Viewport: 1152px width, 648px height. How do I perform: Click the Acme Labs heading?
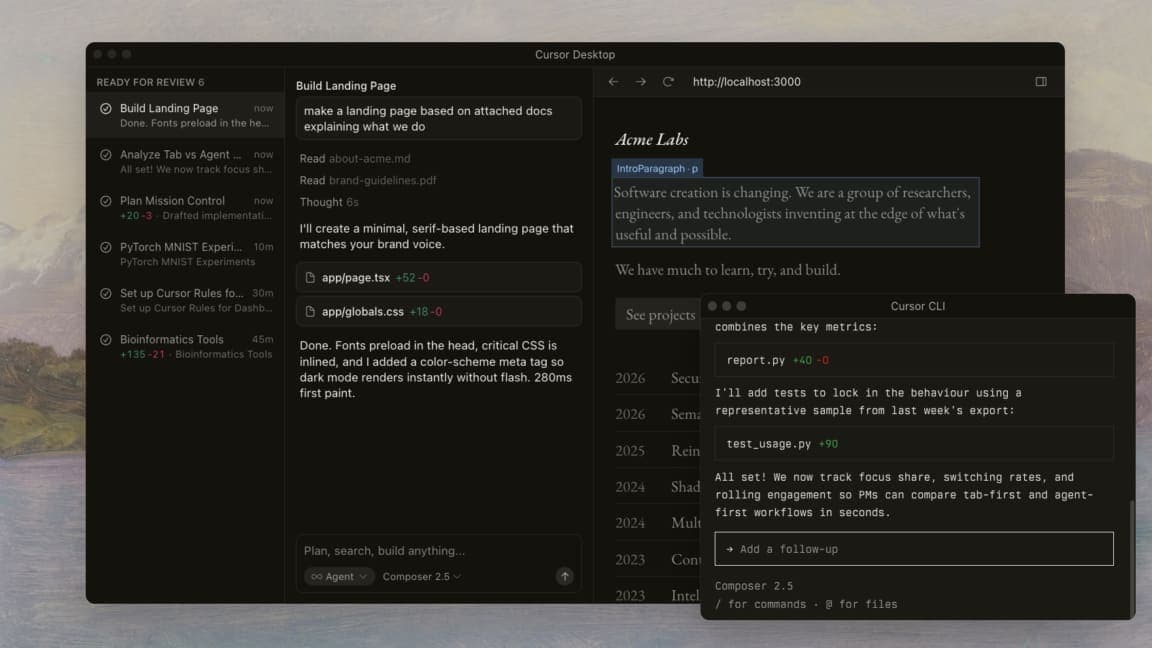click(652, 139)
